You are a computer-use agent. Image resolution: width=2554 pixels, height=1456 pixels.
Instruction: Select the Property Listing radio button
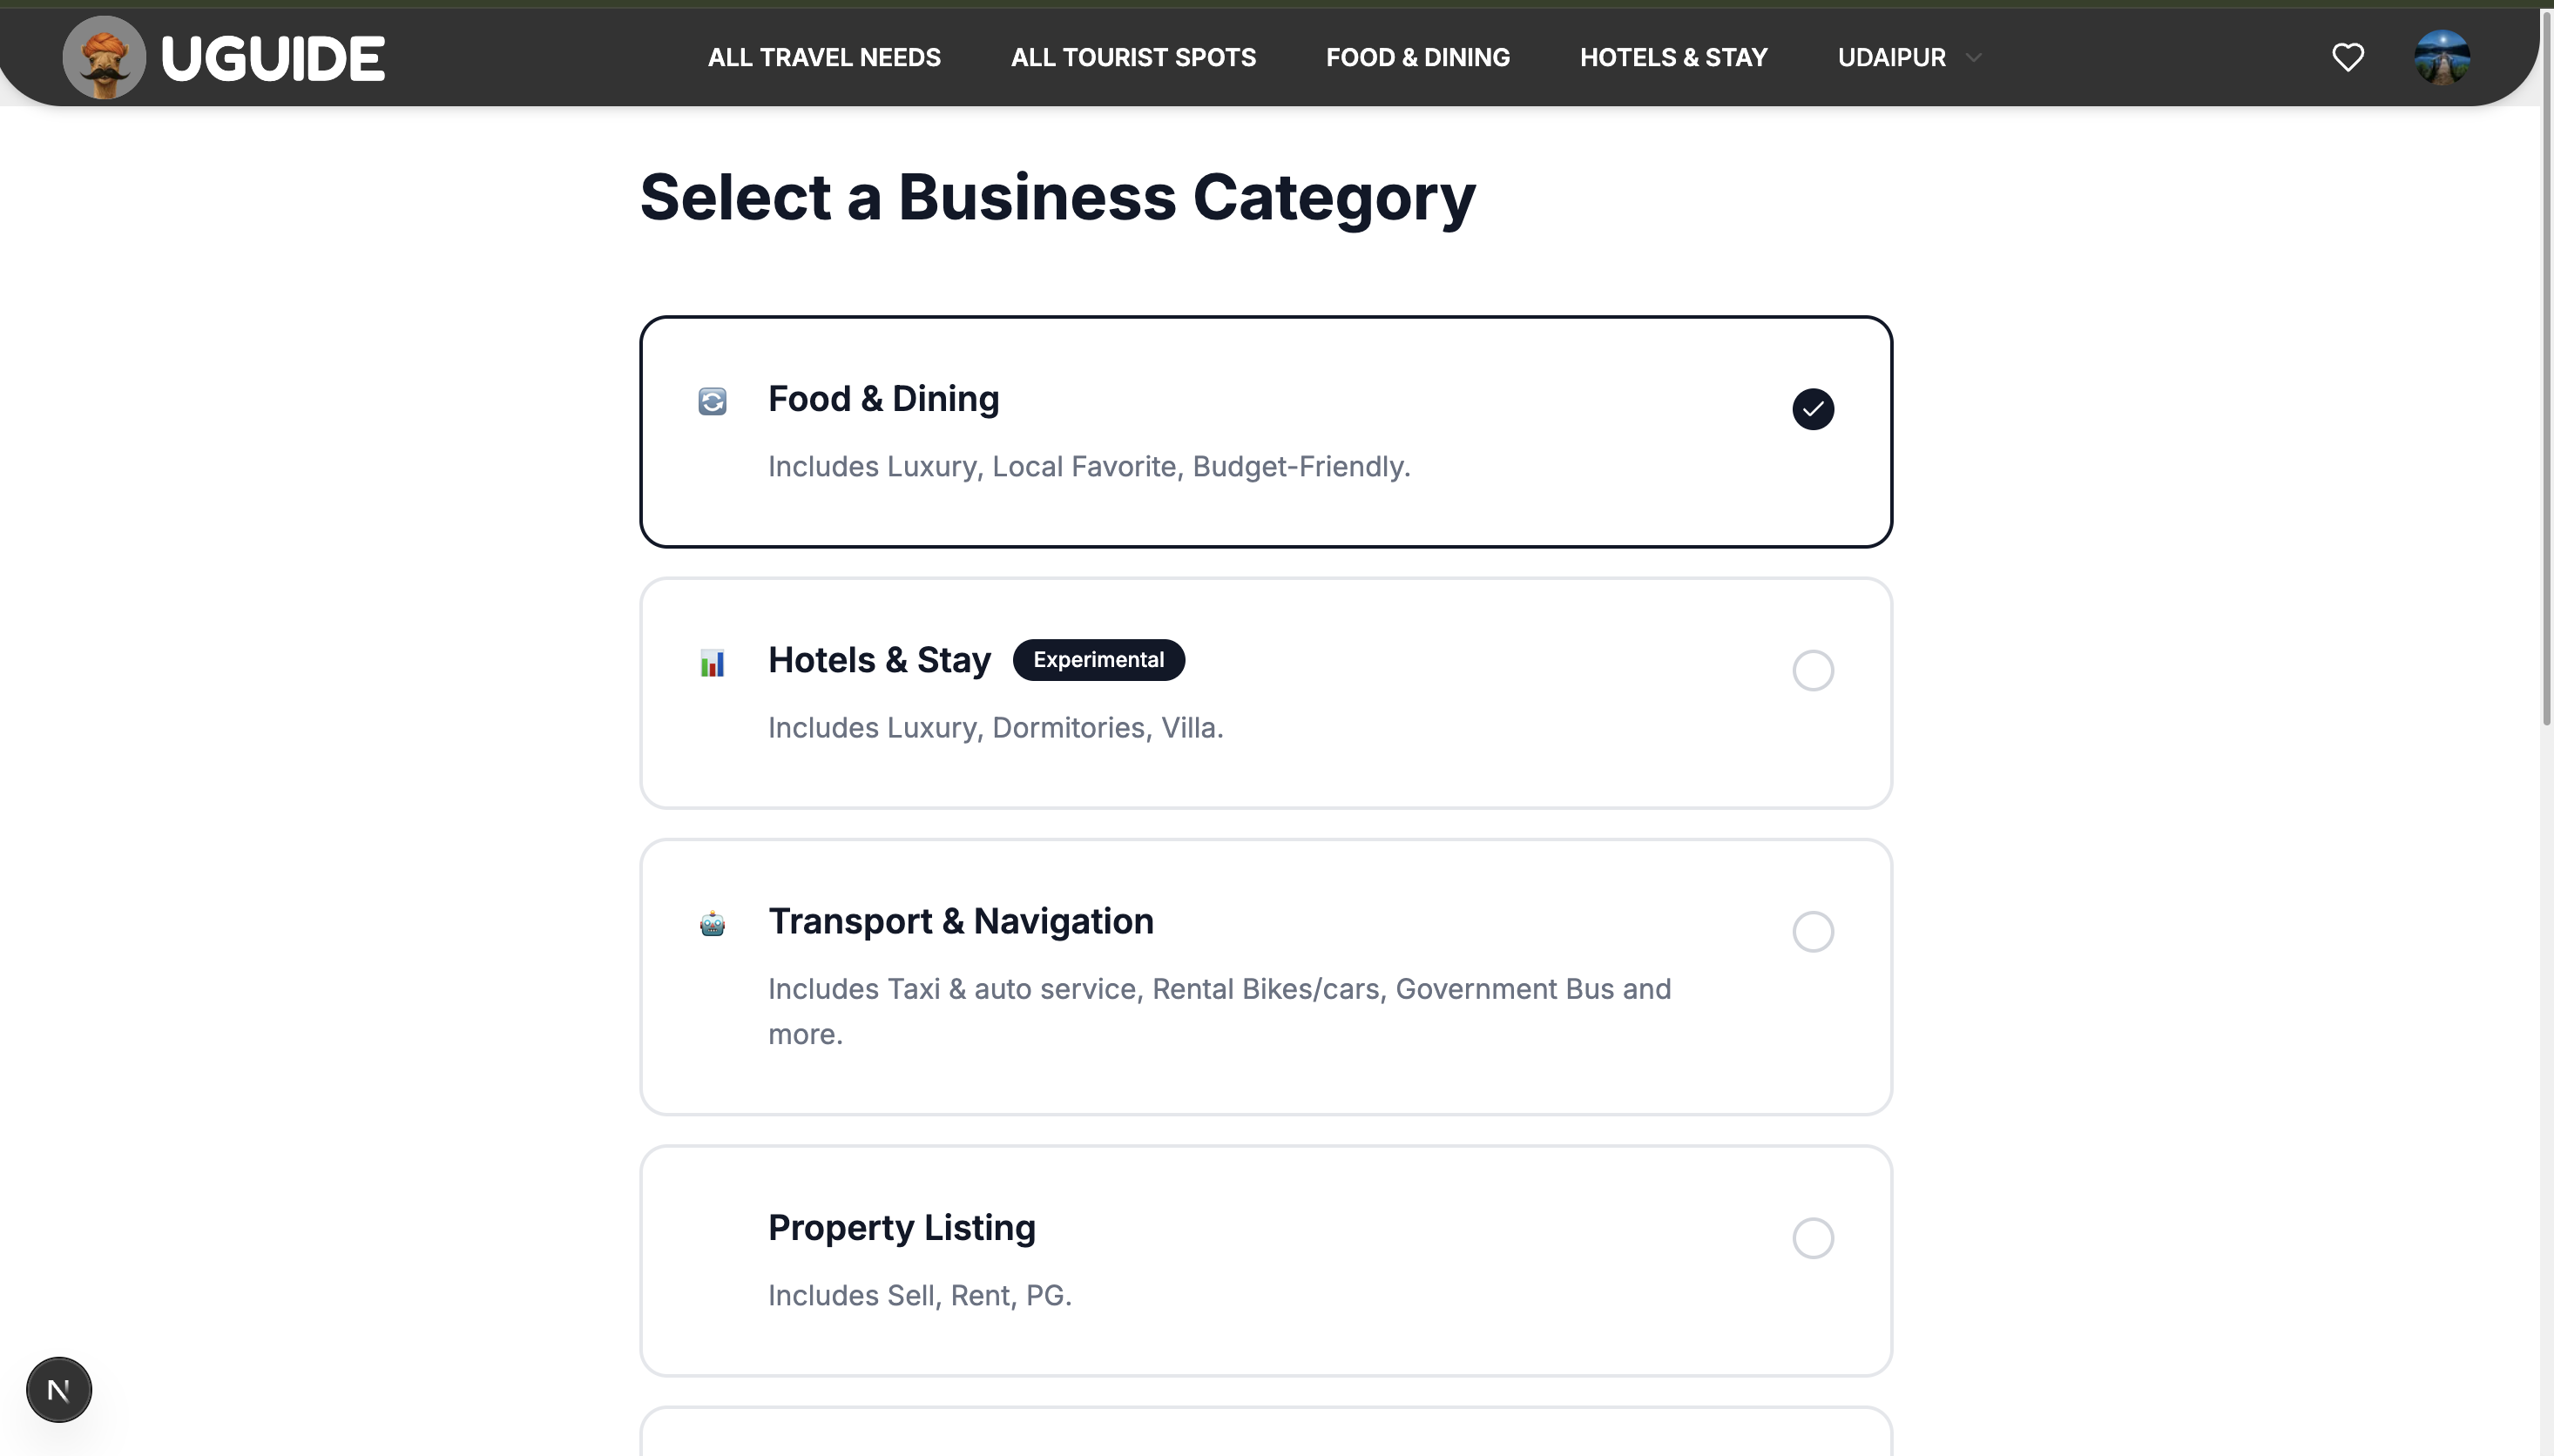pyautogui.click(x=1812, y=1238)
